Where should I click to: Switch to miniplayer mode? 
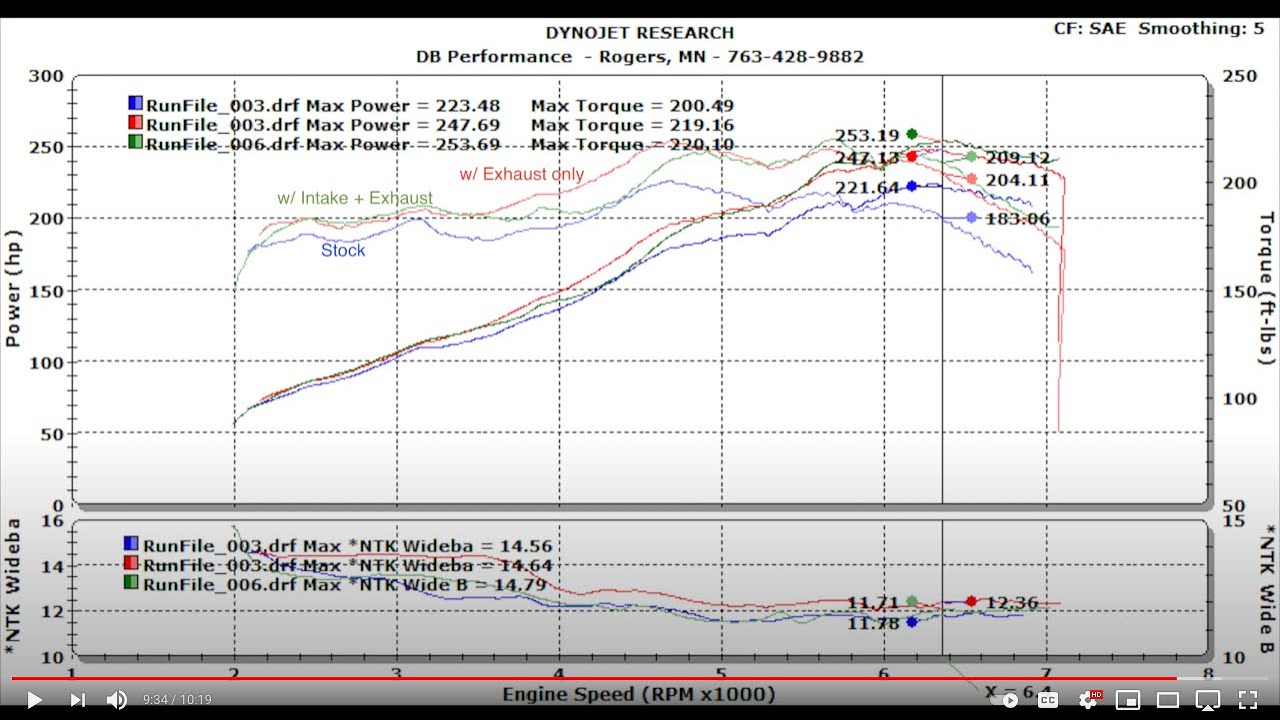pos(1128,700)
